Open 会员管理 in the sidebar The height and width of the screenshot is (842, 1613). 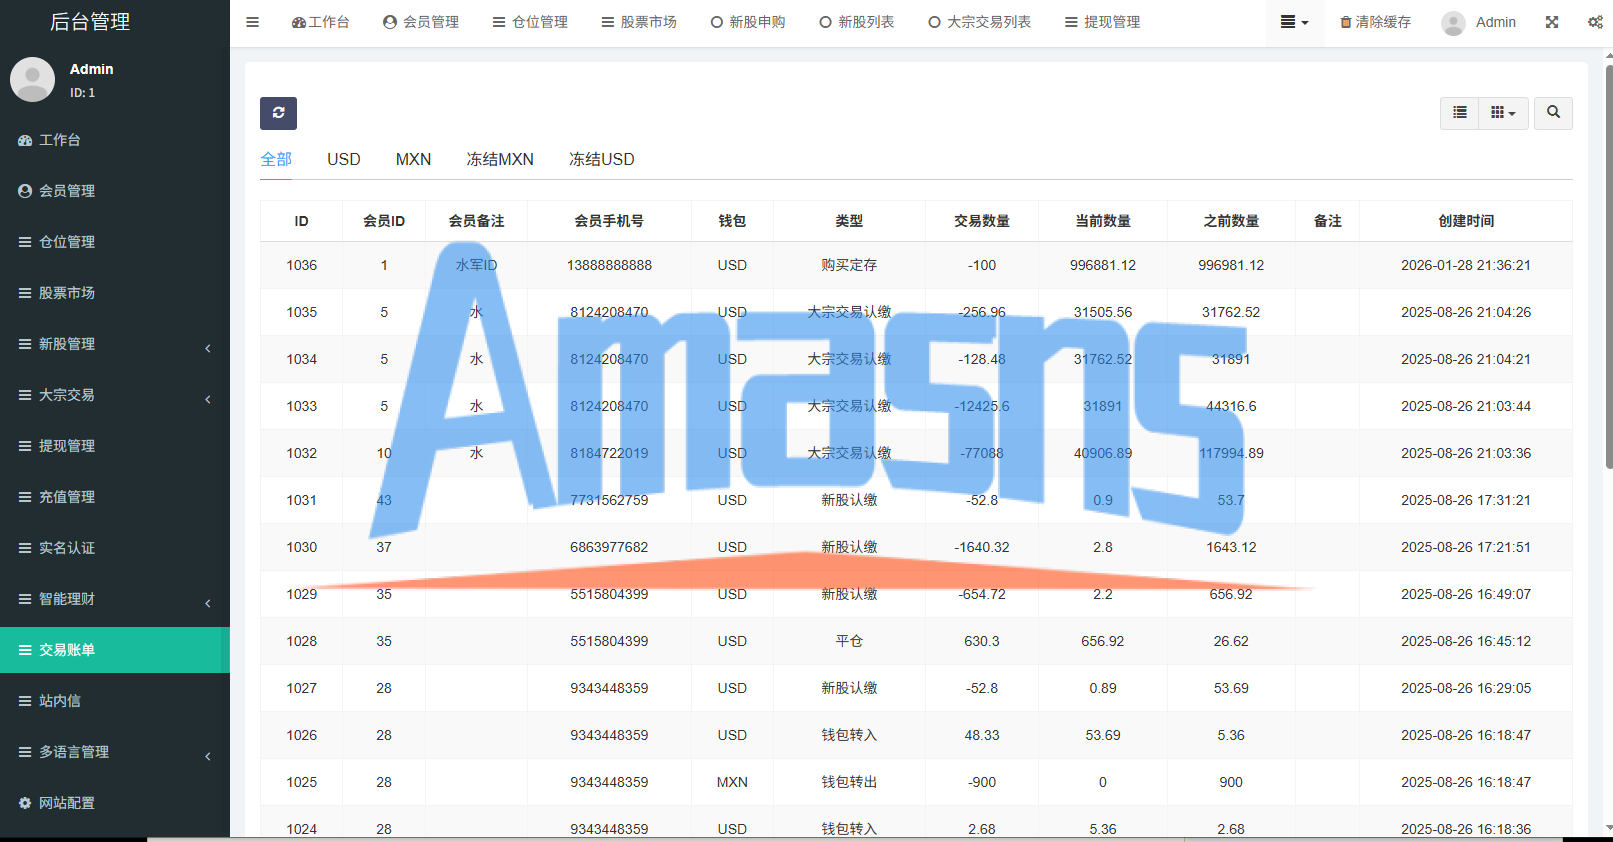click(115, 191)
